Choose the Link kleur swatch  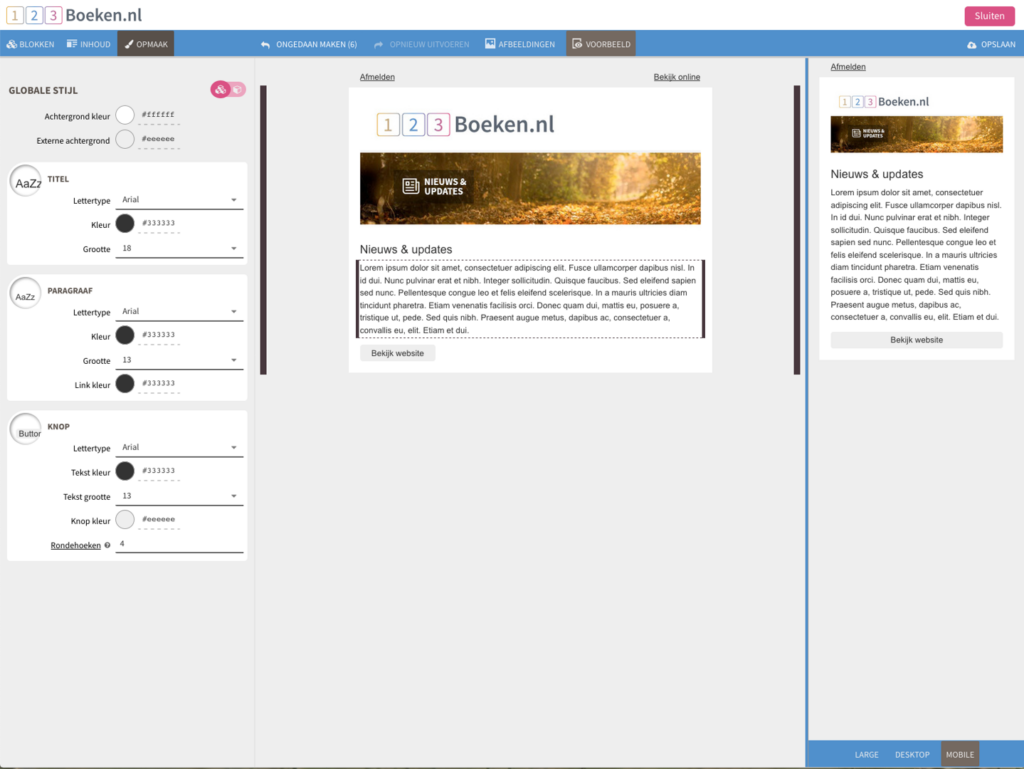coord(125,384)
